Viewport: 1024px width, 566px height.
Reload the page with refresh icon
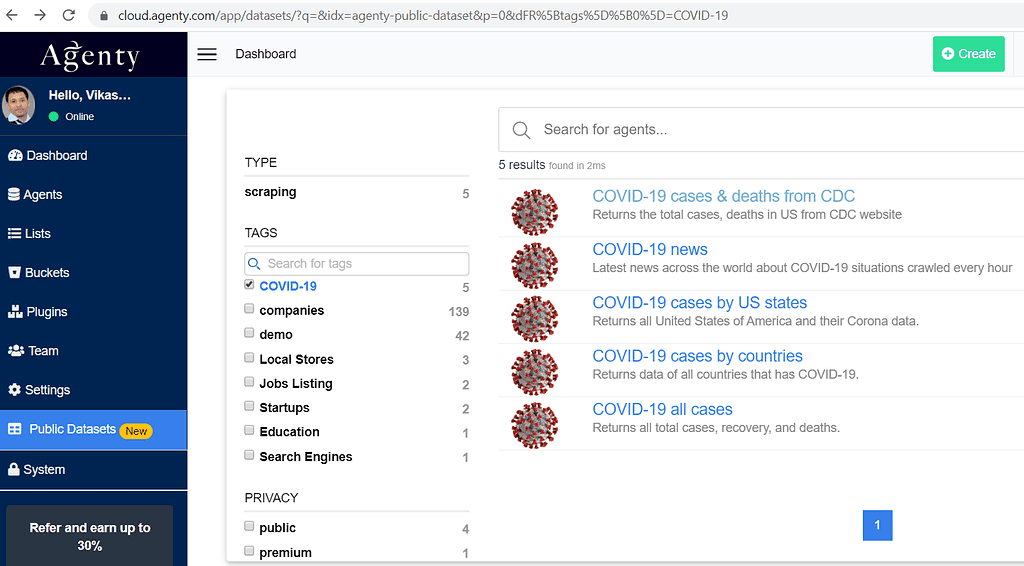(x=69, y=15)
